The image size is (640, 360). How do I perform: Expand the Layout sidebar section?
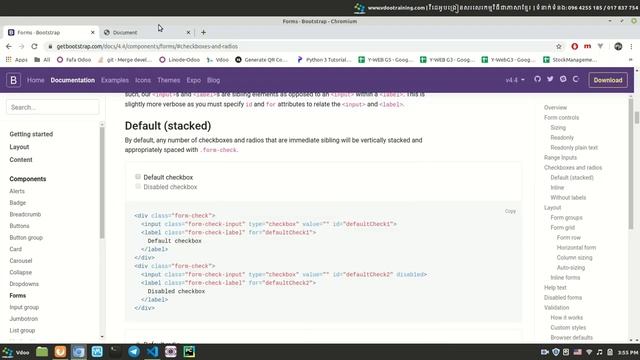coord(19,147)
